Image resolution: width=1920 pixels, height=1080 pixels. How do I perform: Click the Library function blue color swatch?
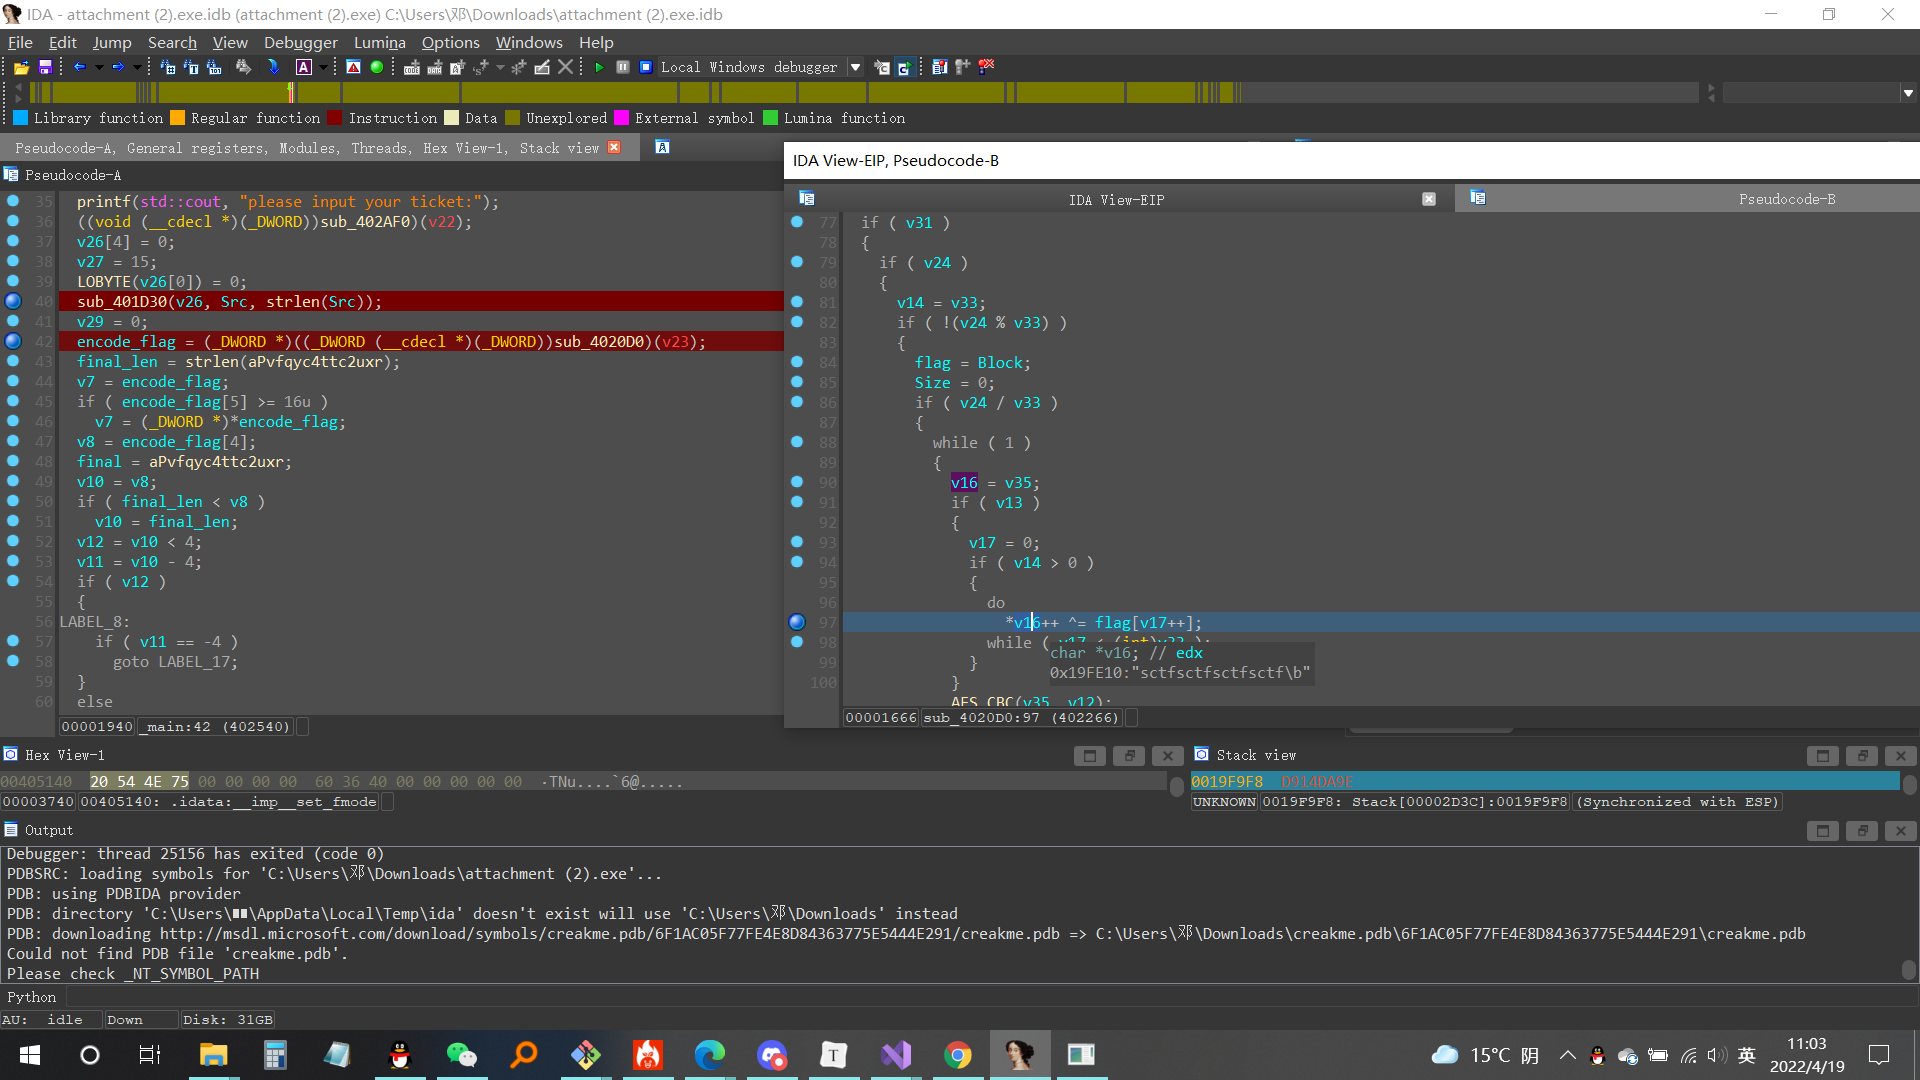[20, 118]
